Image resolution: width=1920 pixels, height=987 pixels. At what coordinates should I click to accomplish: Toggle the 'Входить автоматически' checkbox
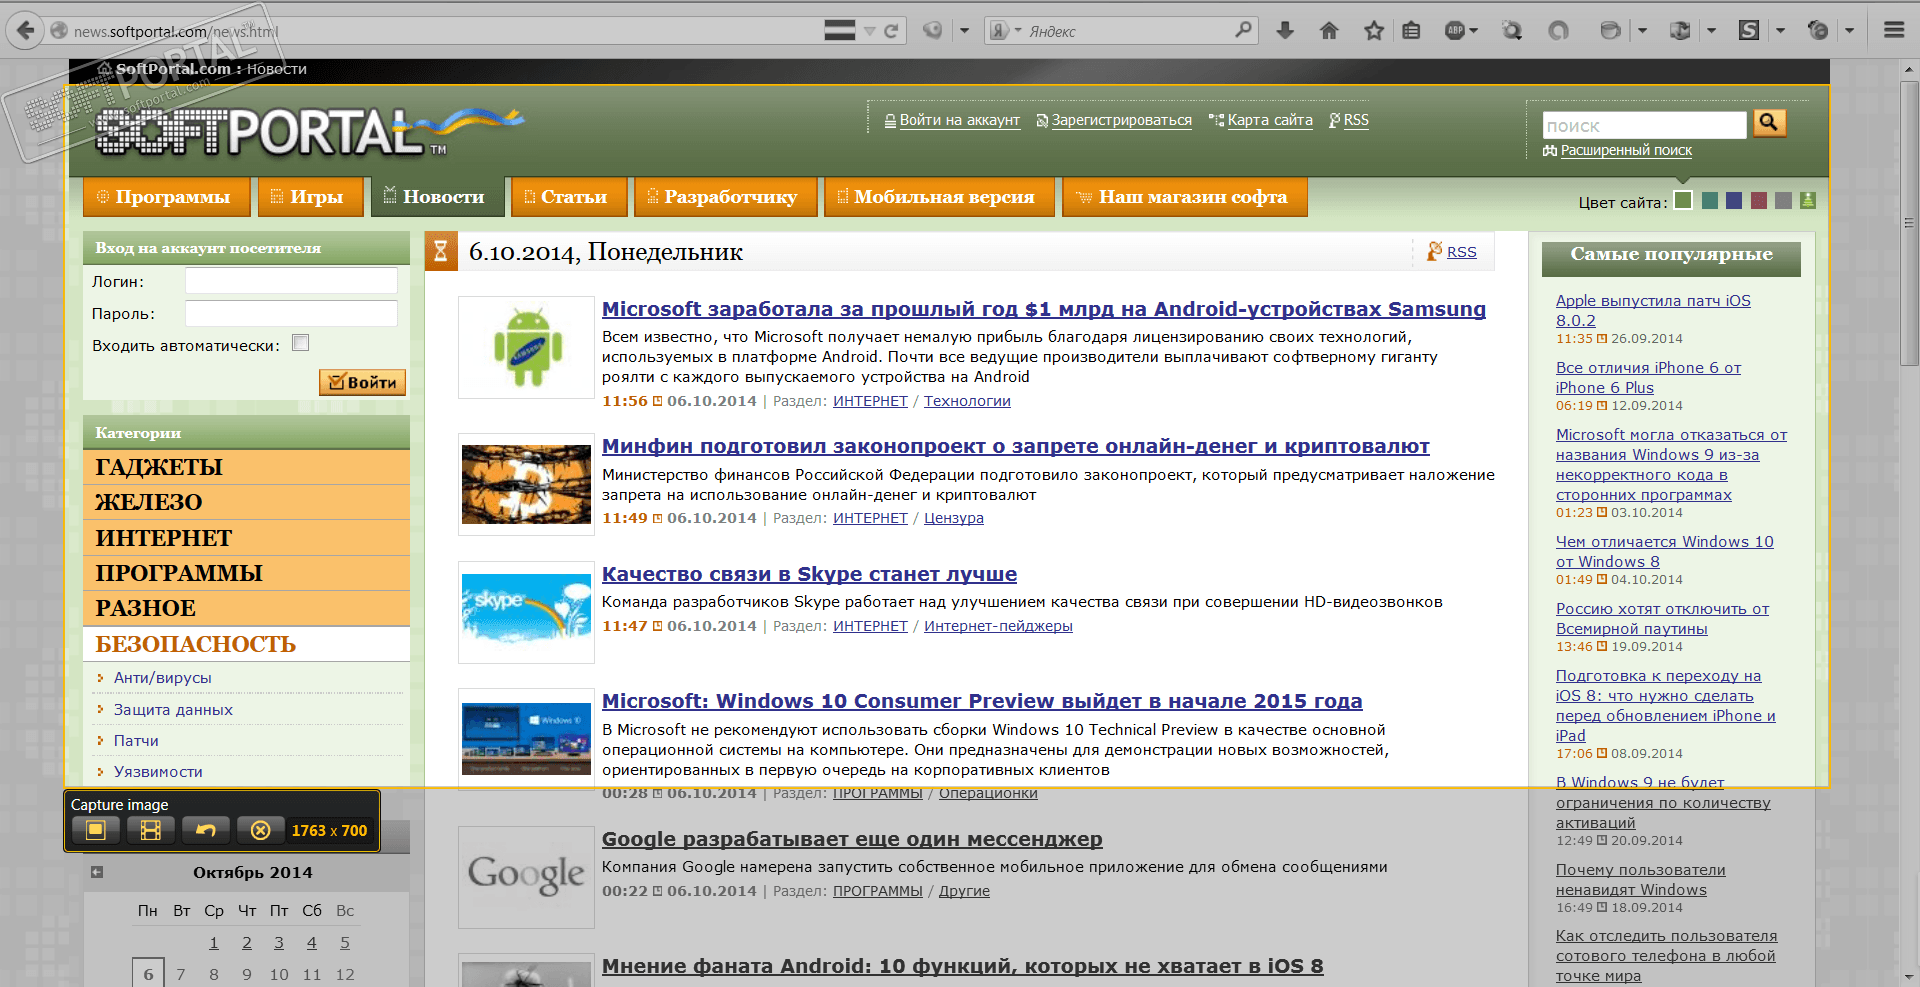click(x=301, y=343)
